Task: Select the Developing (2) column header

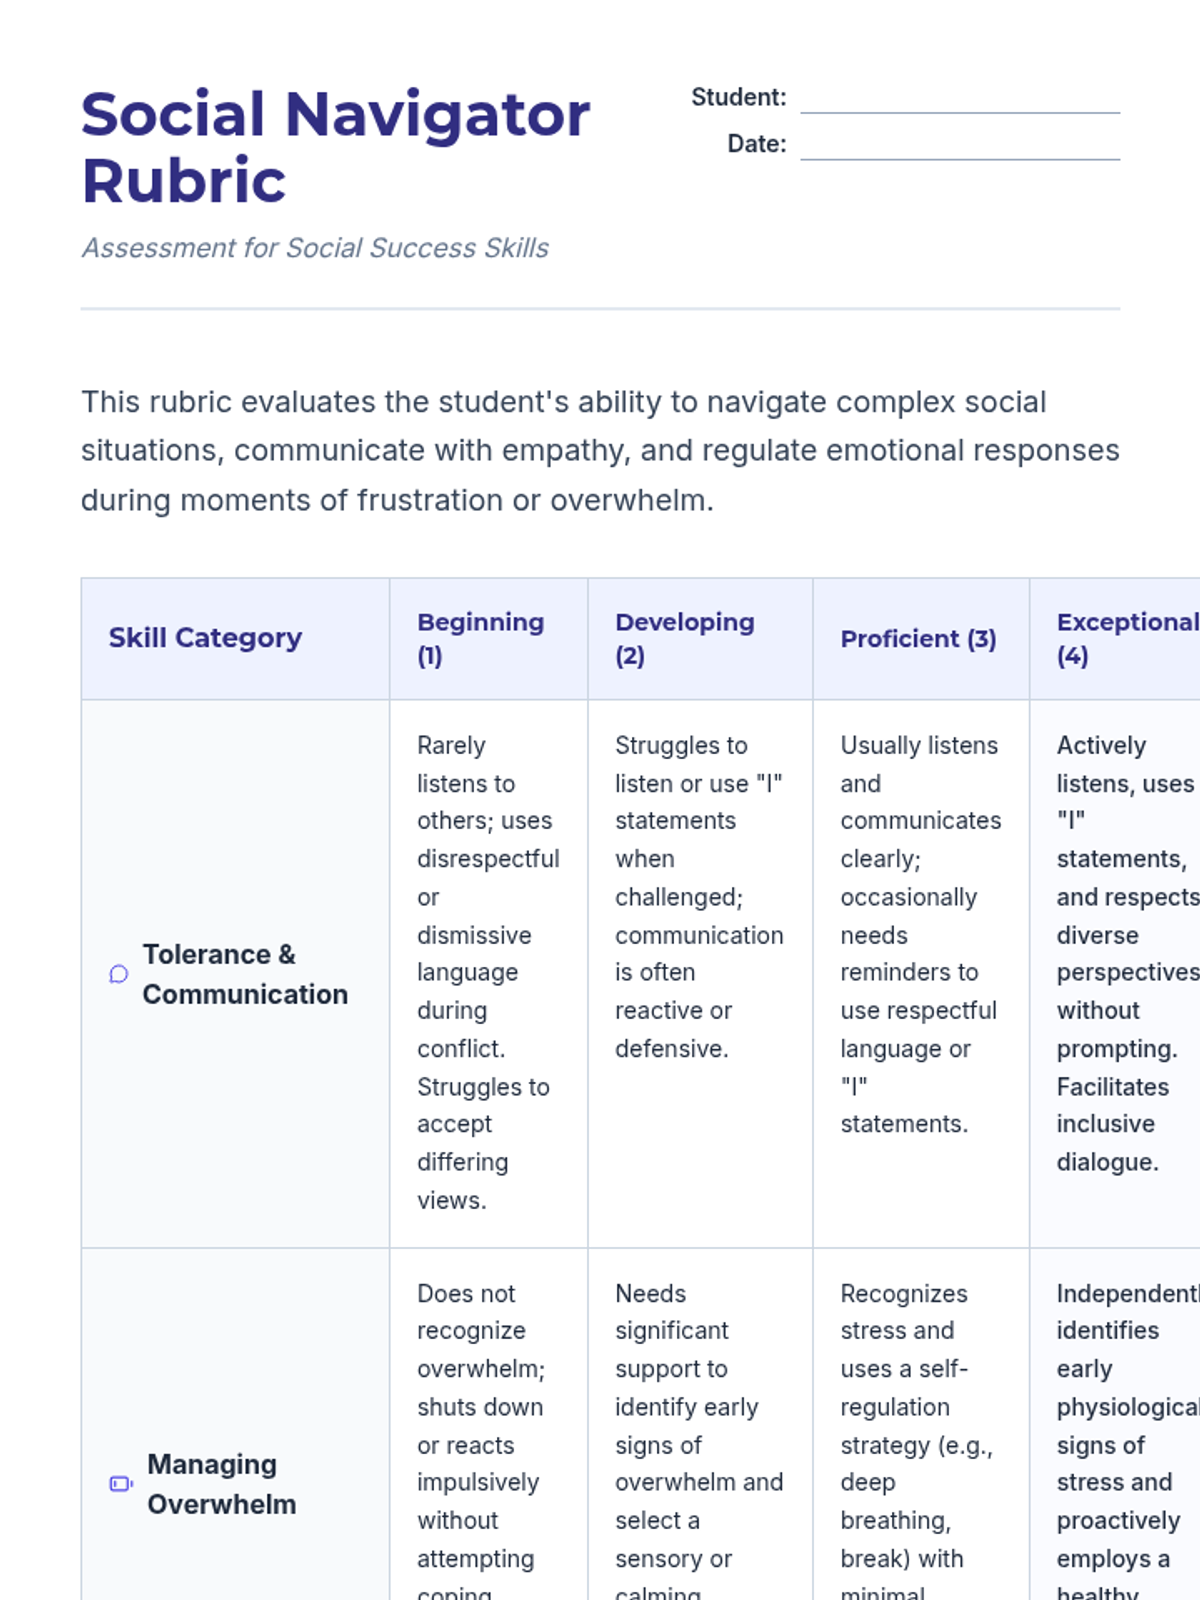Action: pyautogui.click(x=685, y=638)
